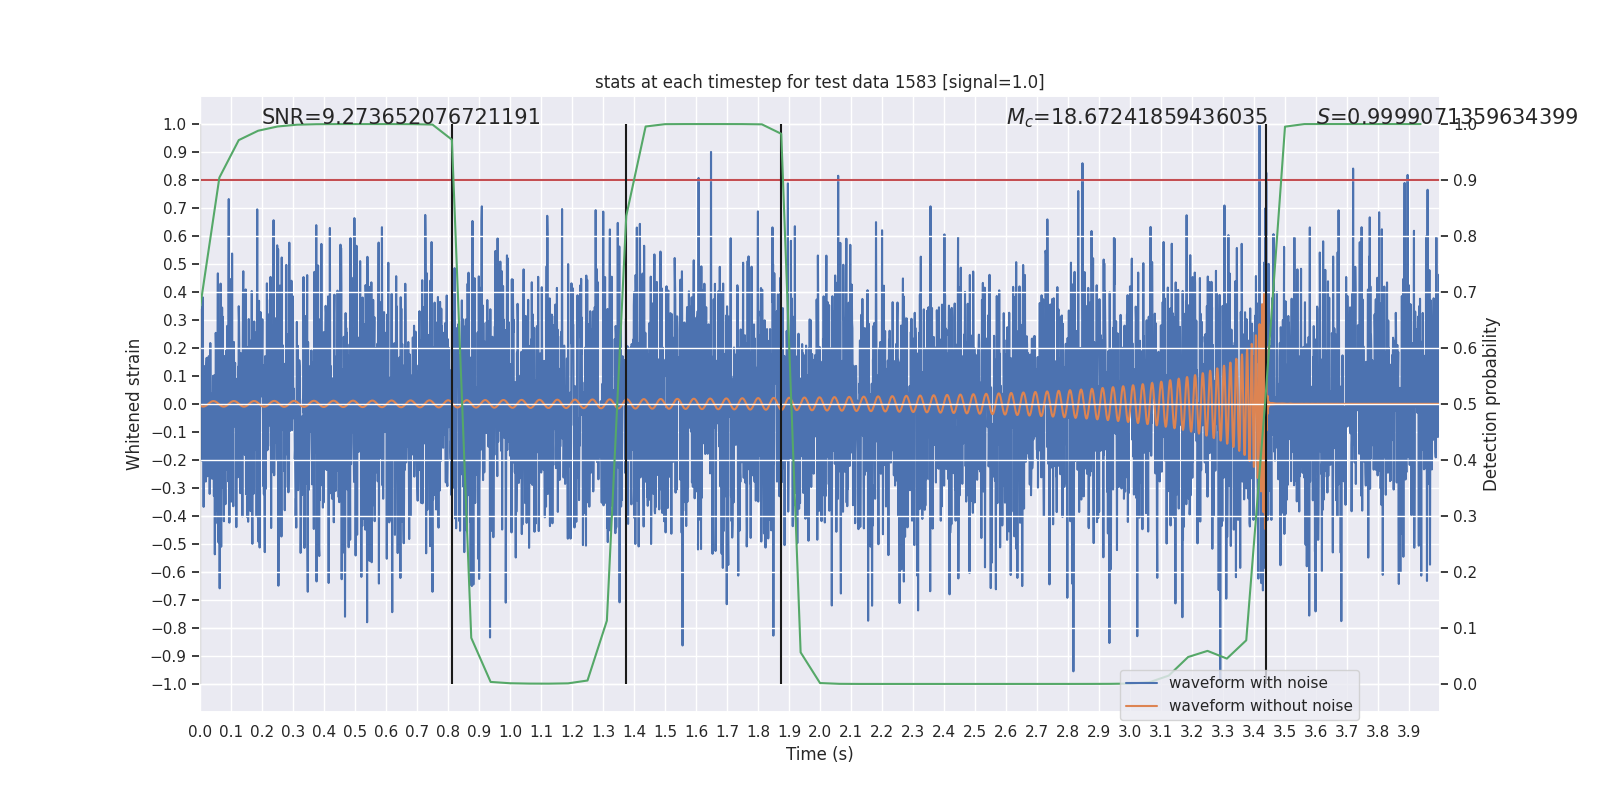Click the 0.5 tick on probability axis
The width and height of the screenshot is (1600, 800).
pos(1465,404)
